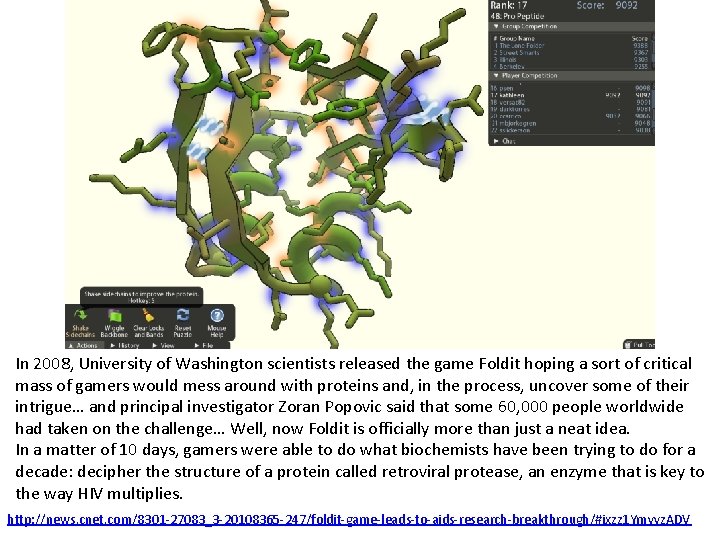The height and width of the screenshot is (540, 720).
Task: Open Mouse Help question mark icon
Action: pyautogui.click(x=217, y=315)
